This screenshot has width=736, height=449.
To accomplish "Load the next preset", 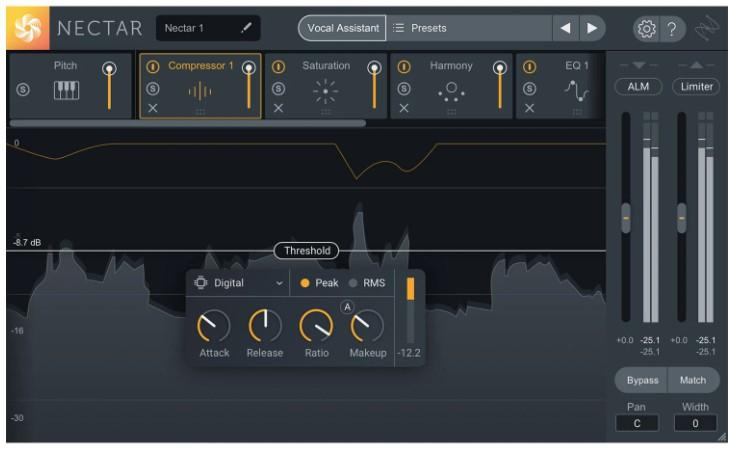I will 592,28.
